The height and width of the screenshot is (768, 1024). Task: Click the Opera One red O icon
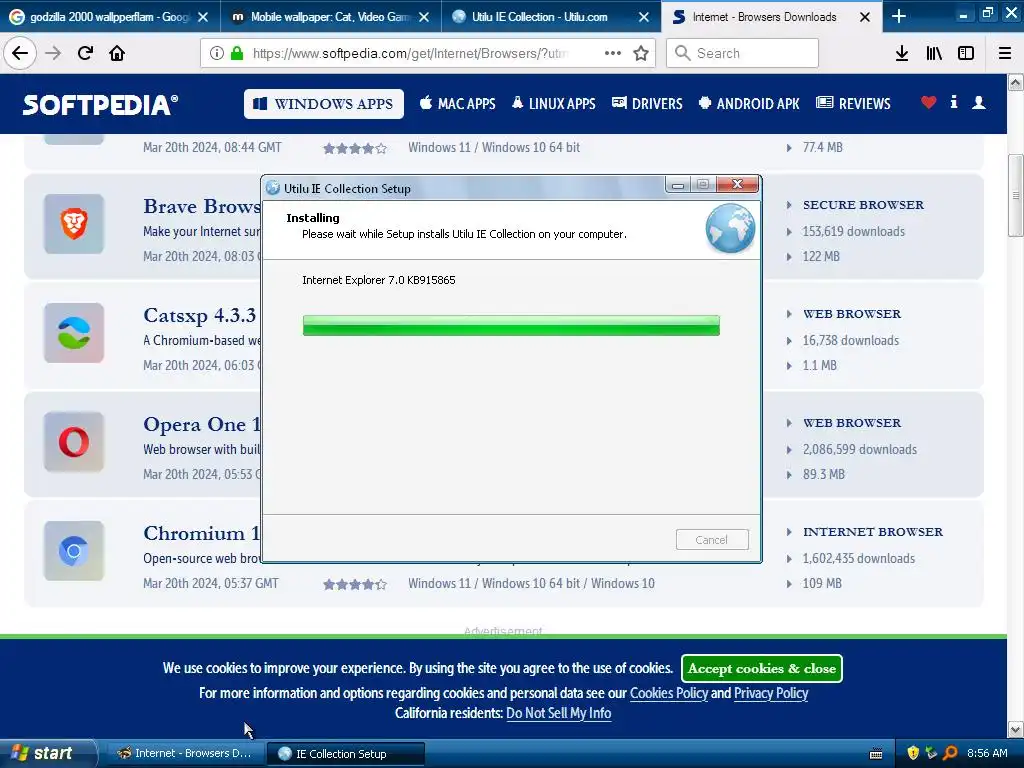point(74,442)
